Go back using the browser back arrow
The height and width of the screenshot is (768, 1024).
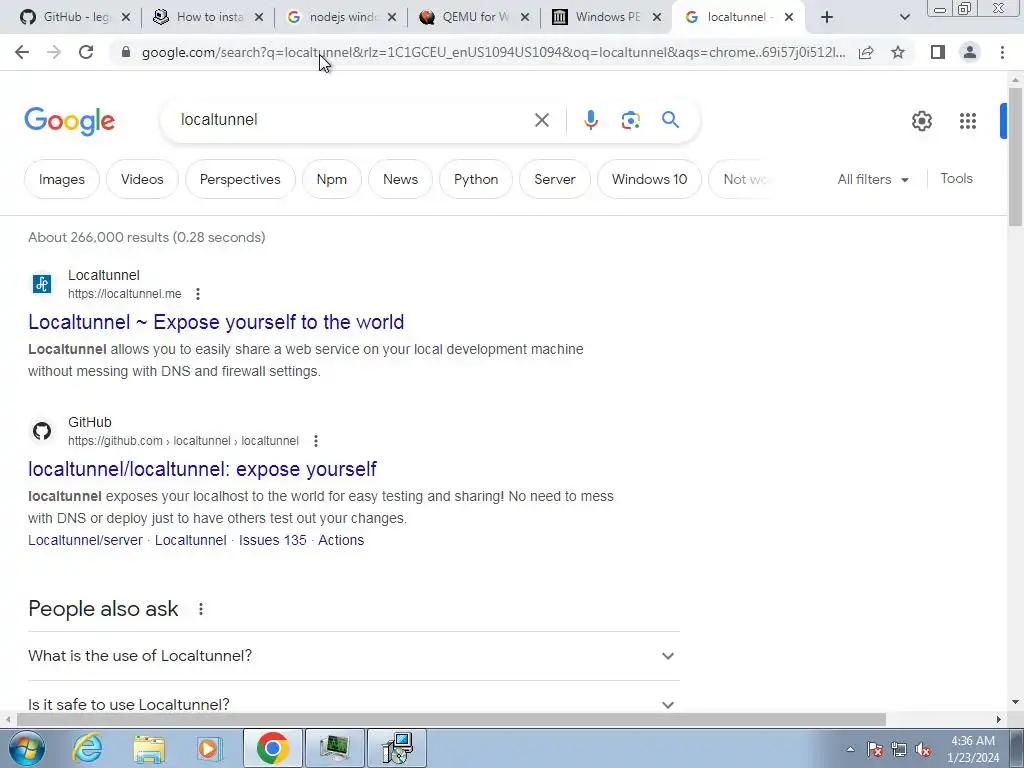point(22,52)
